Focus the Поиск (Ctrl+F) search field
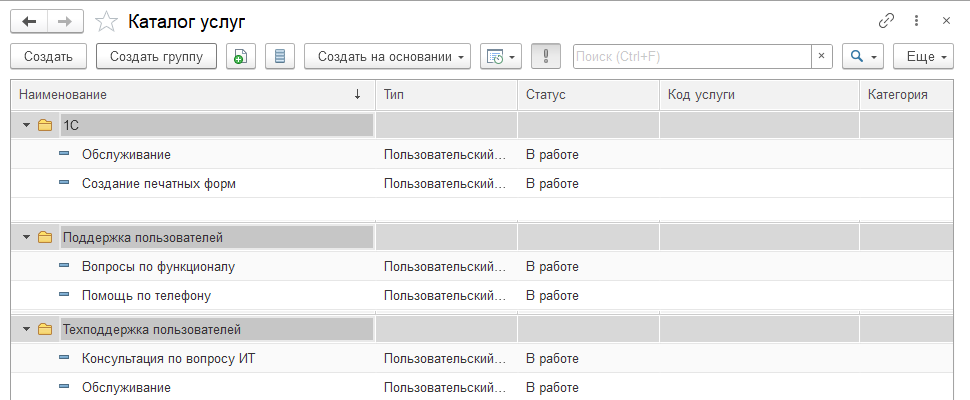This screenshot has height=400, width=970. click(x=693, y=56)
